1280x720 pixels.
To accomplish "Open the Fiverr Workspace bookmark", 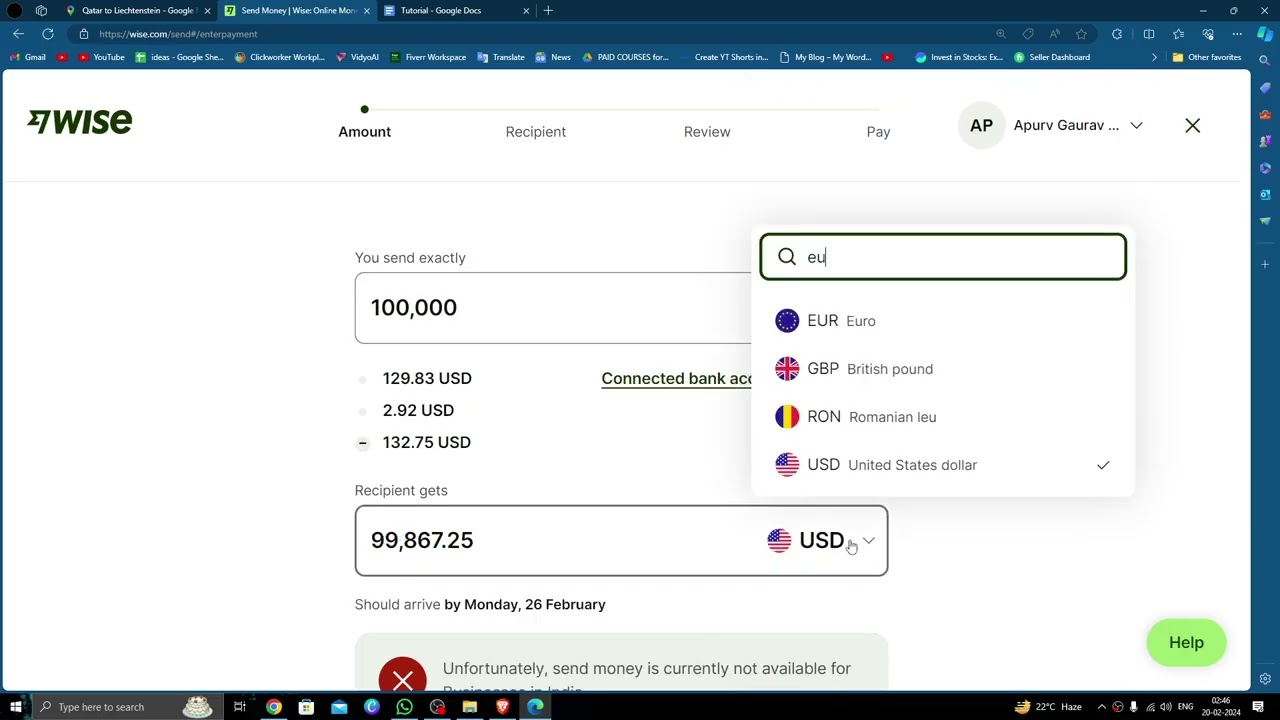I will pyautogui.click(x=428, y=57).
